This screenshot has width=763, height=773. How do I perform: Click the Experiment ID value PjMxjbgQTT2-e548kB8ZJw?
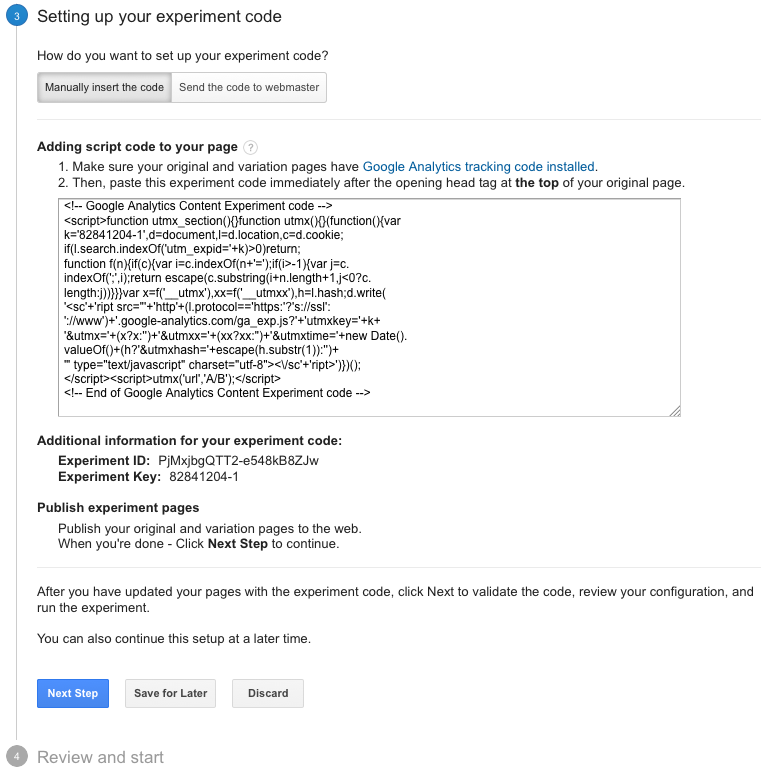point(238,460)
